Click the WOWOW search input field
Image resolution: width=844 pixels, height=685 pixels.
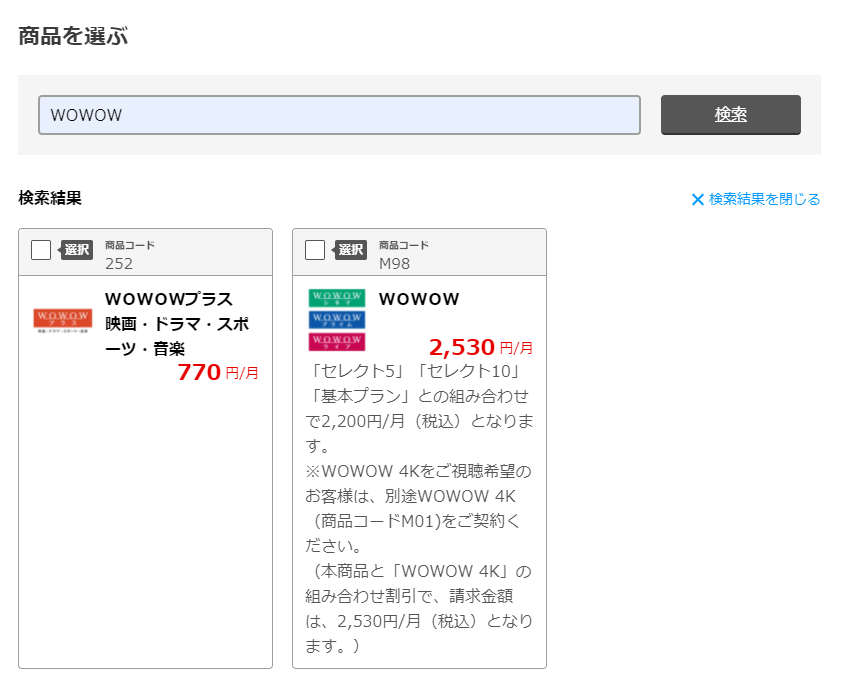(x=339, y=115)
